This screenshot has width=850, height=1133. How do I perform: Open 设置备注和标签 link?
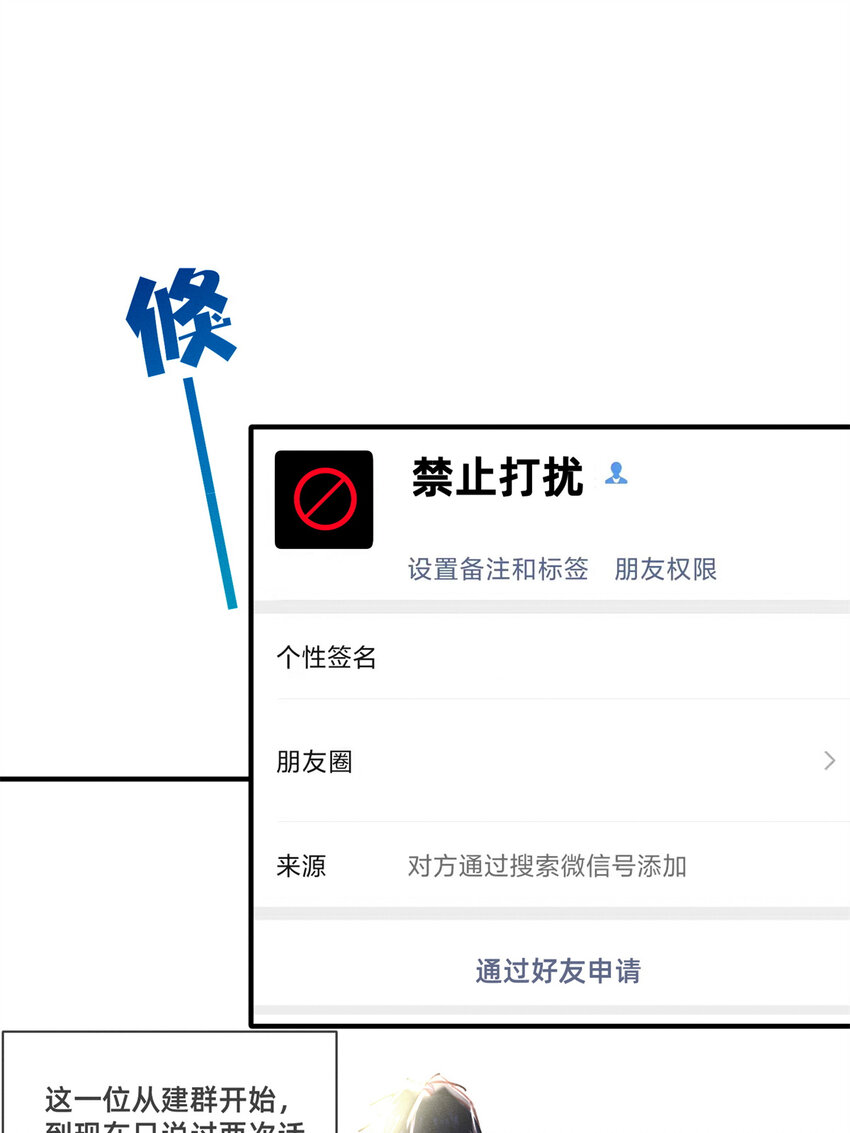(498, 569)
